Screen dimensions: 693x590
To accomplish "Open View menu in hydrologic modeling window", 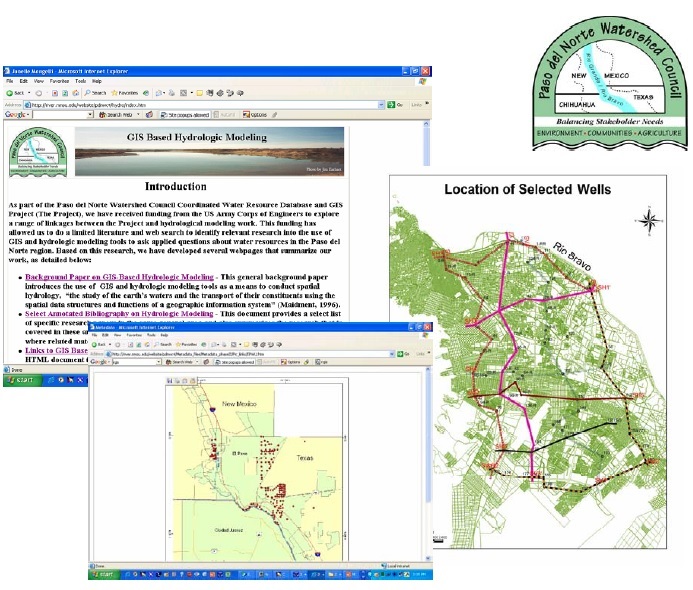I will (39, 81).
